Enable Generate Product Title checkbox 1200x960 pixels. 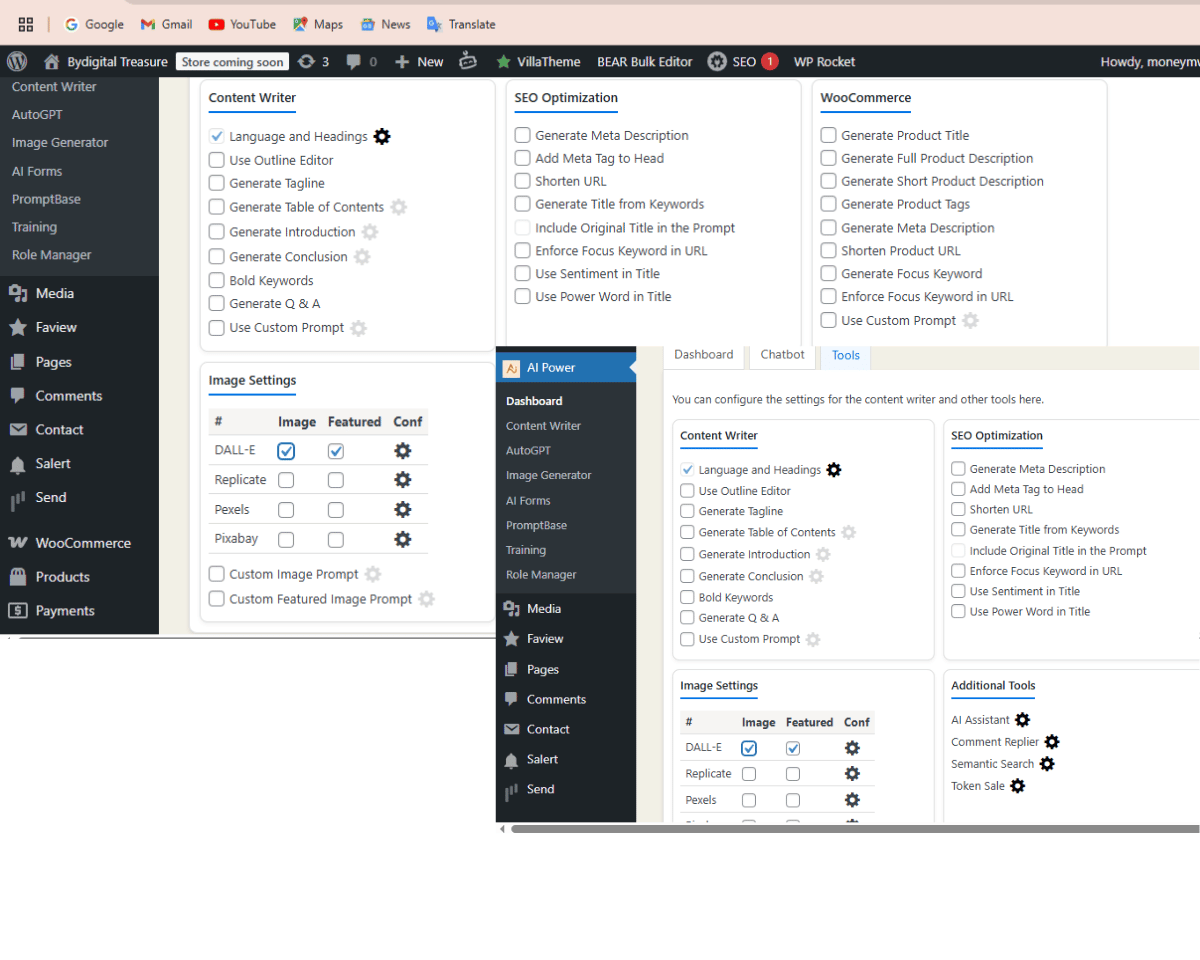pos(828,135)
